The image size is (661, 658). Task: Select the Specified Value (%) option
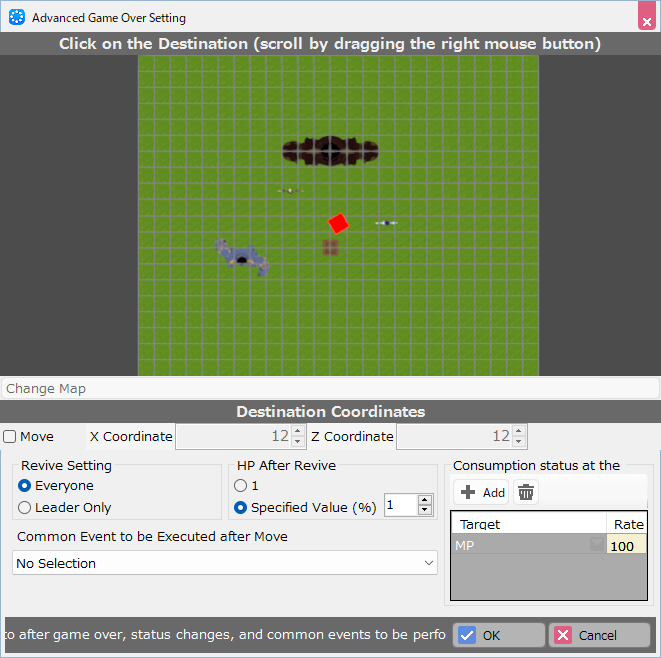click(x=240, y=507)
